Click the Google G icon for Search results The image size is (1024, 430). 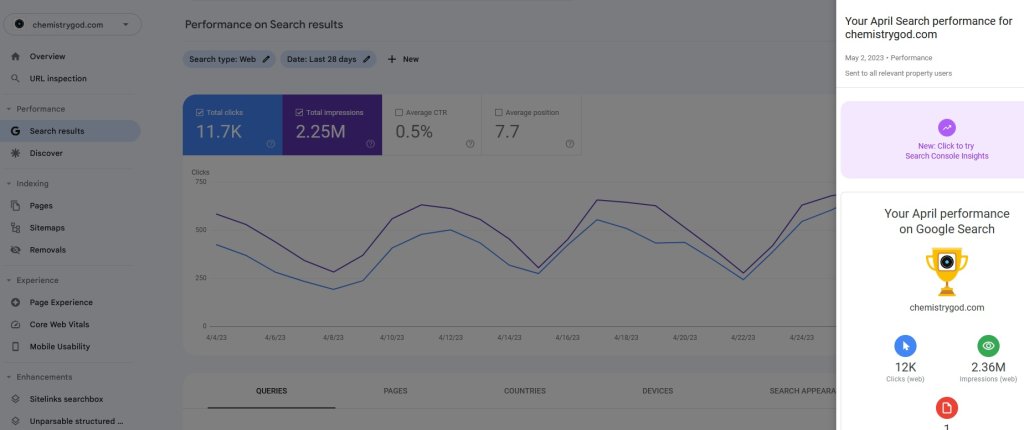coord(16,131)
